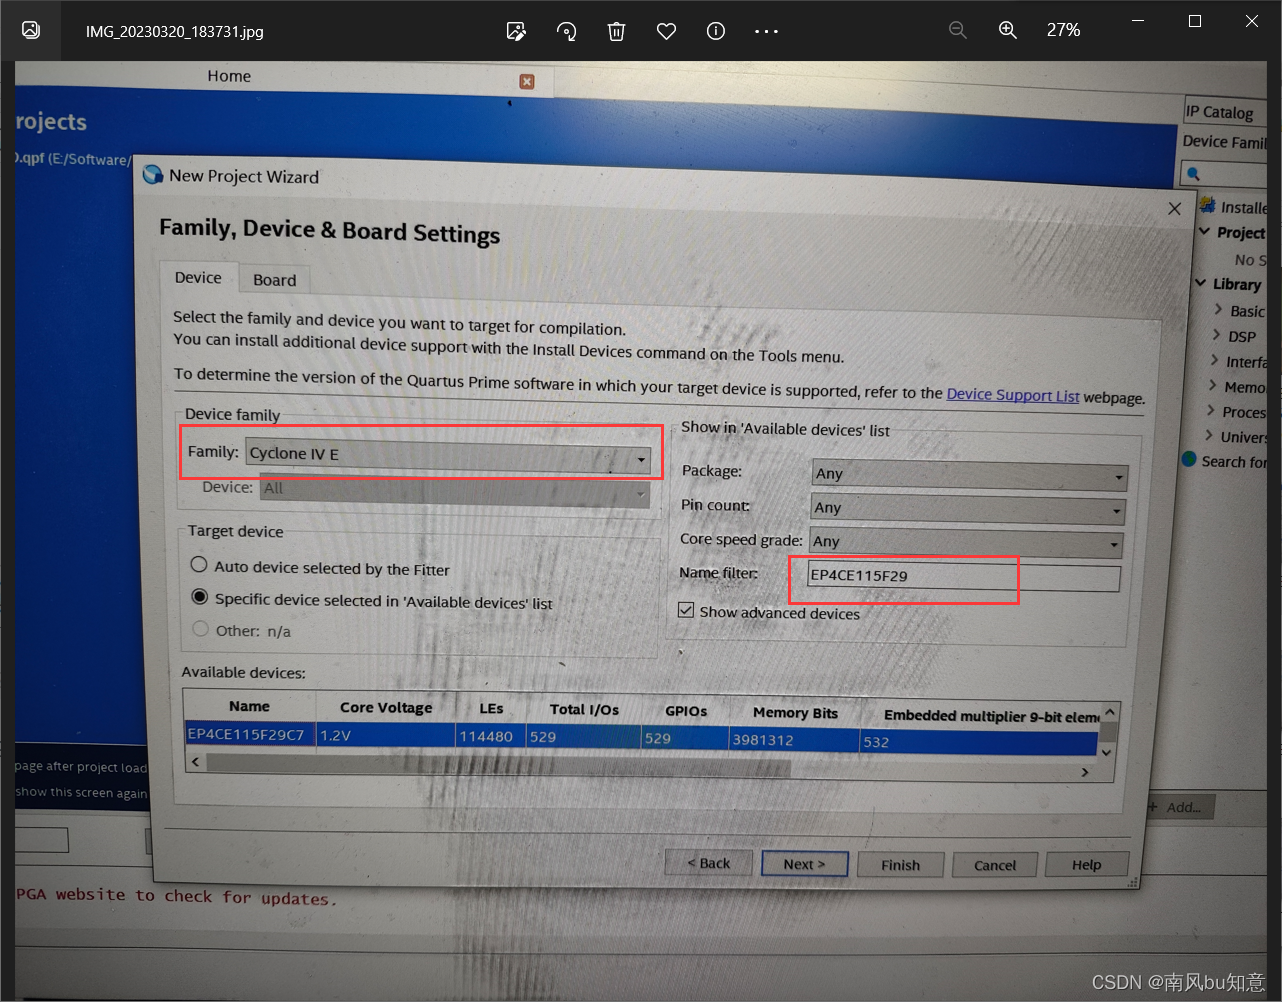Select the Home tab in Quartus
Screen dimensions: 1282x1002
(229, 76)
